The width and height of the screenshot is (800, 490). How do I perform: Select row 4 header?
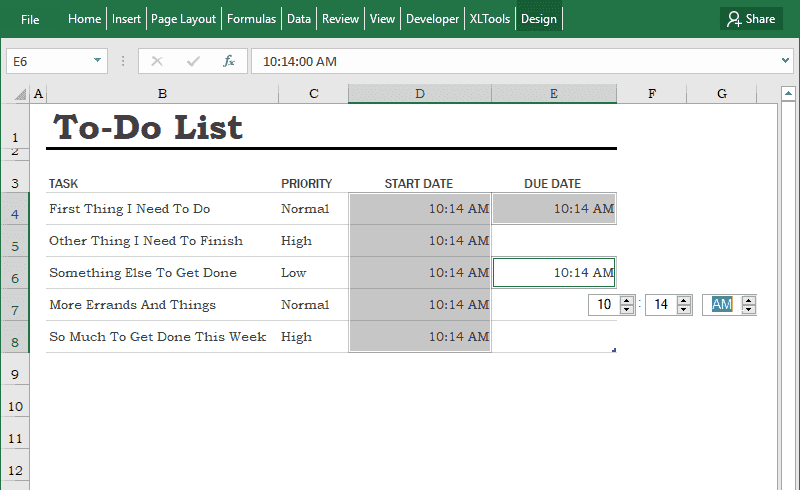tap(15, 209)
